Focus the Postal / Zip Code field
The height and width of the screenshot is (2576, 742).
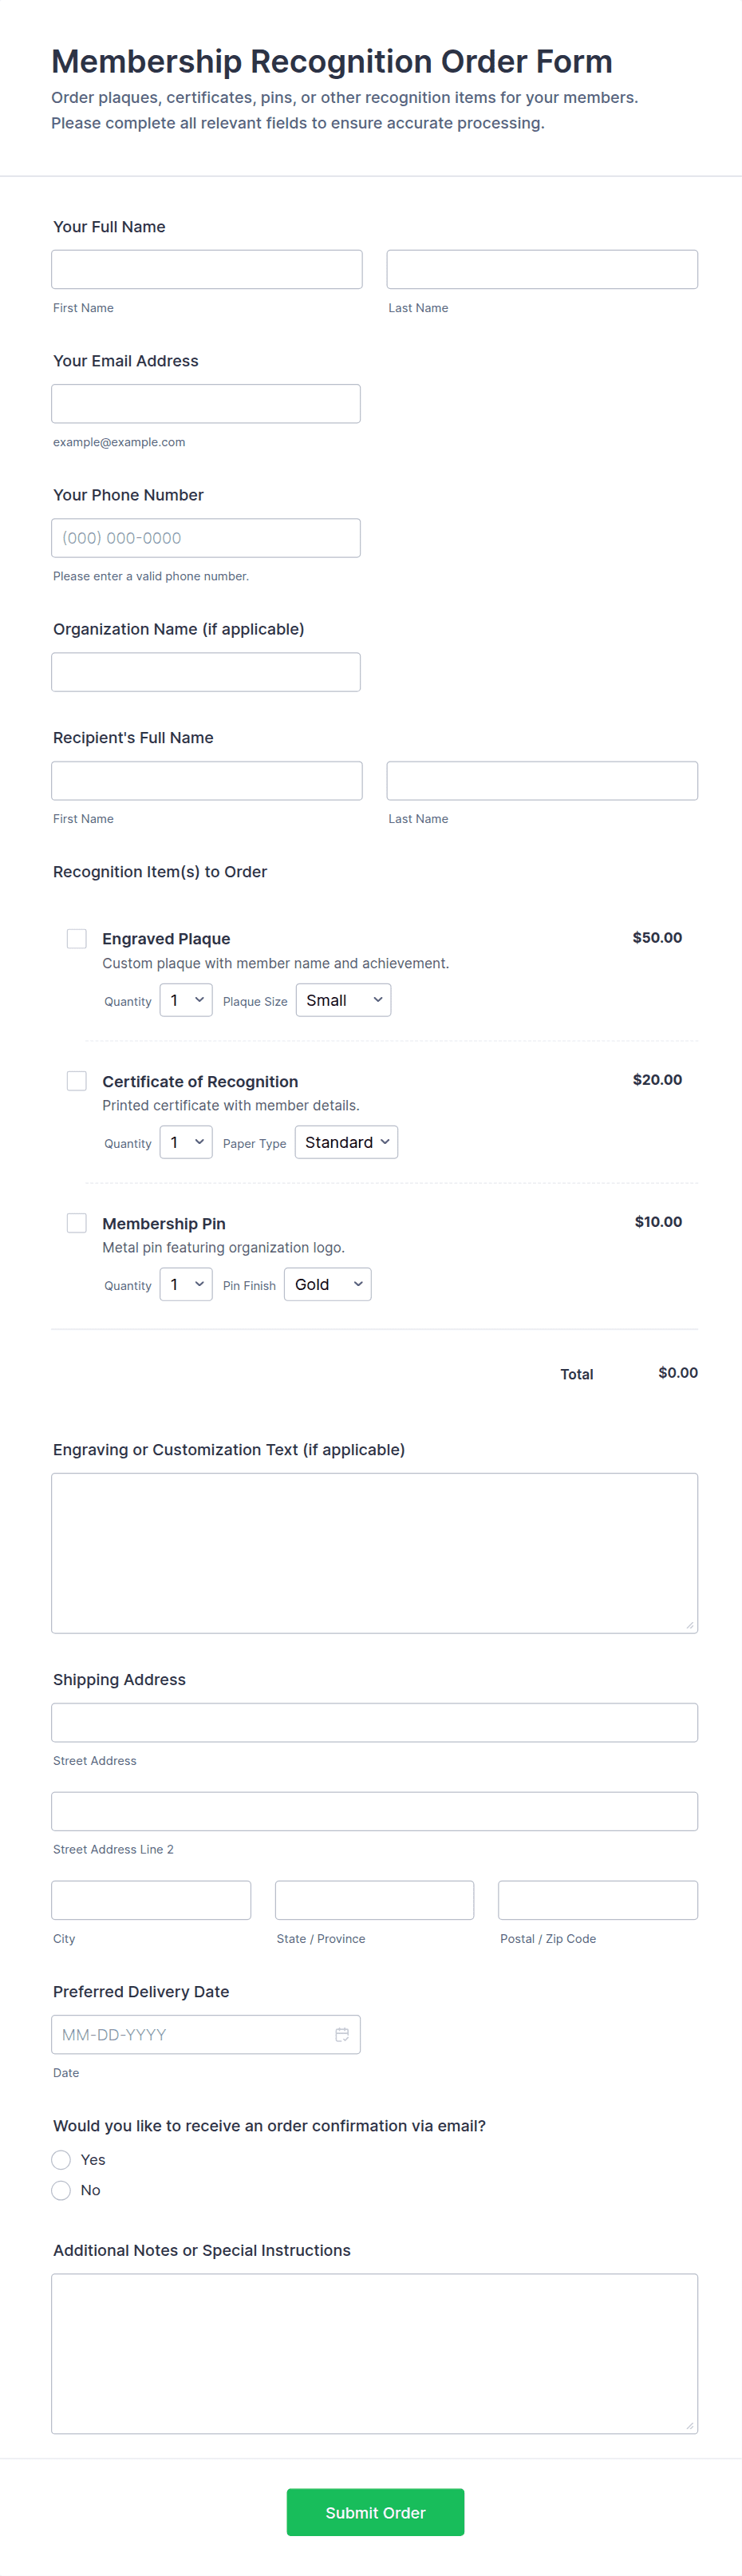coord(597,1900)
